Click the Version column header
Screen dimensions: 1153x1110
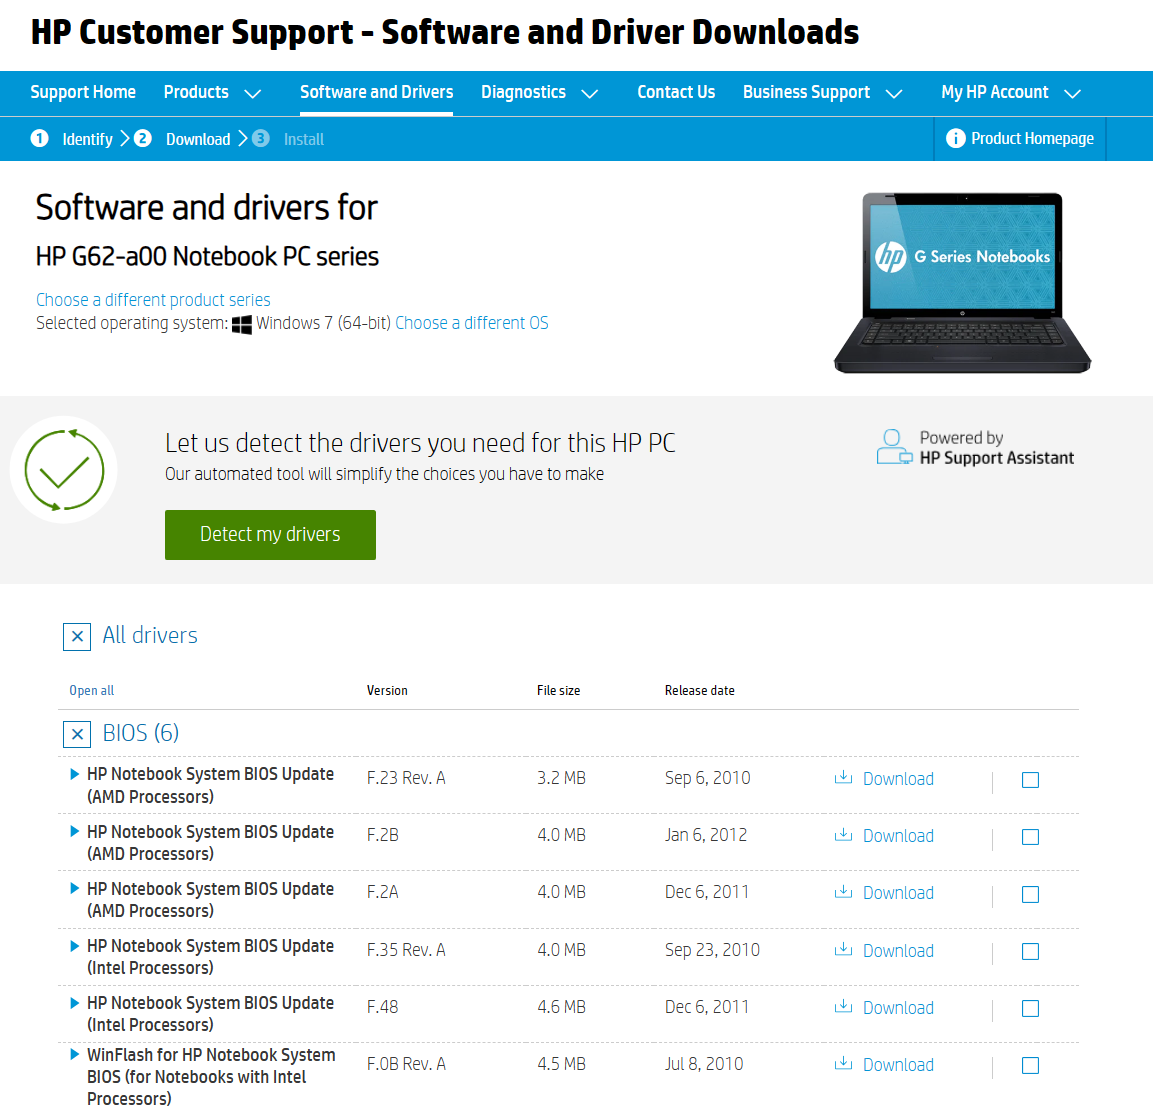pyautogui.click(x=387, y=690)
